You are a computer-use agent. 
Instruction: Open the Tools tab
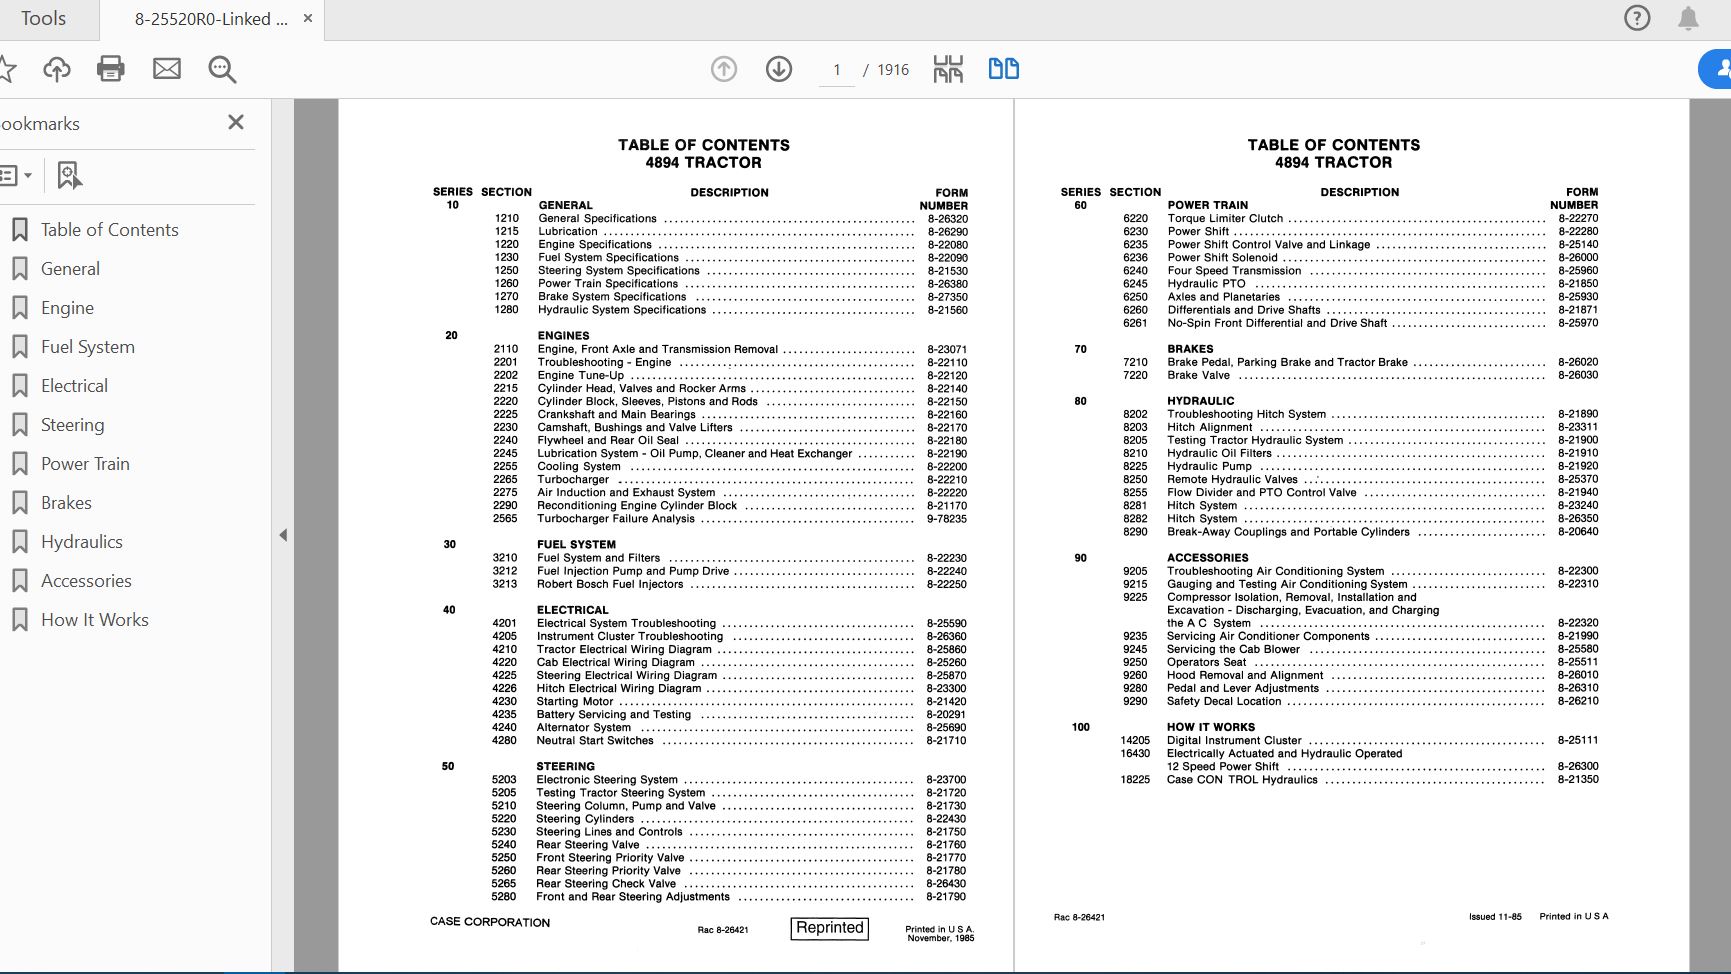pos(44,19)
